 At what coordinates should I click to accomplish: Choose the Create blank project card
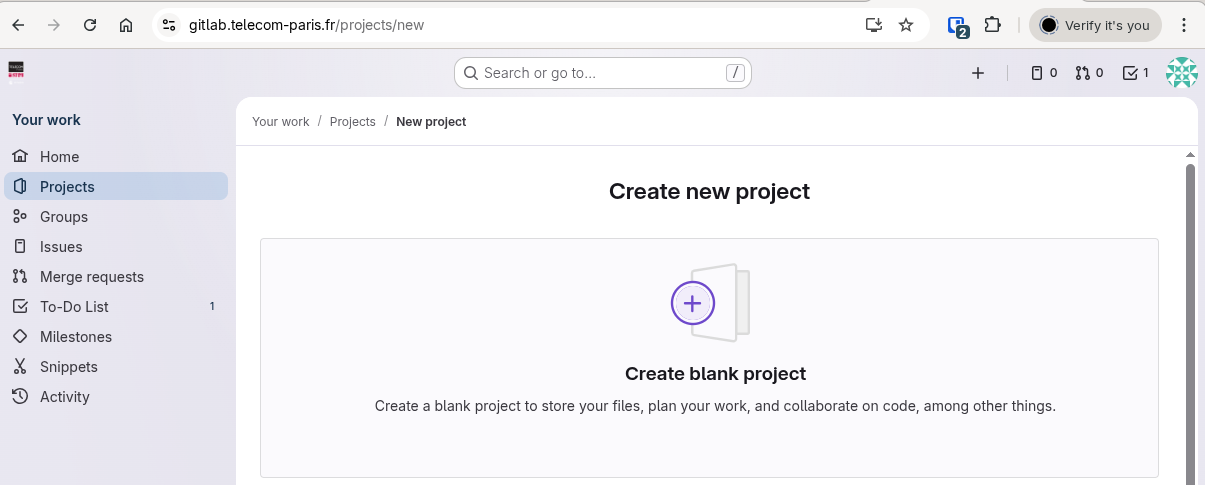(x=709, y=357)
